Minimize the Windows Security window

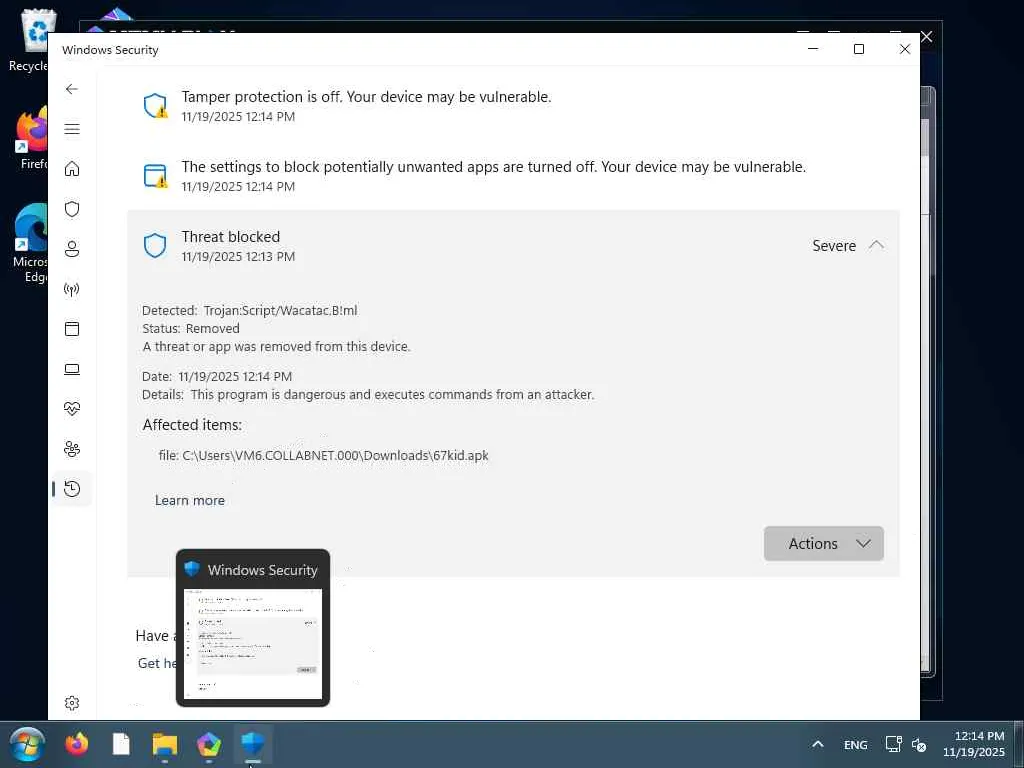click(813, 49)
